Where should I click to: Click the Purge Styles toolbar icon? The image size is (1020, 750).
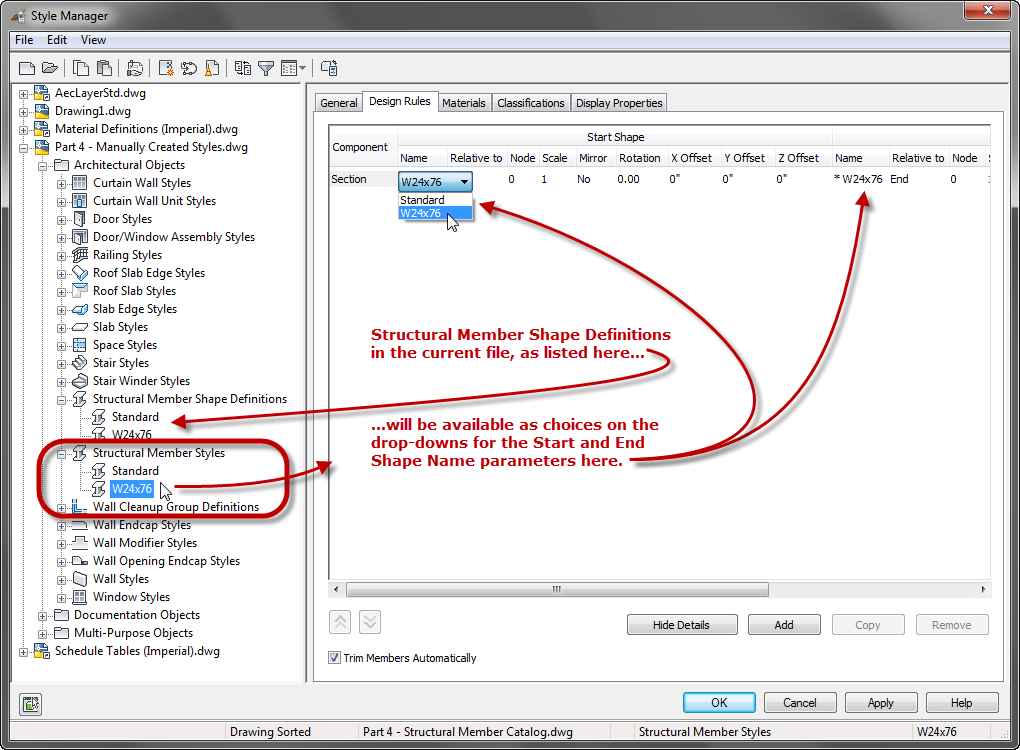[213, 68]
